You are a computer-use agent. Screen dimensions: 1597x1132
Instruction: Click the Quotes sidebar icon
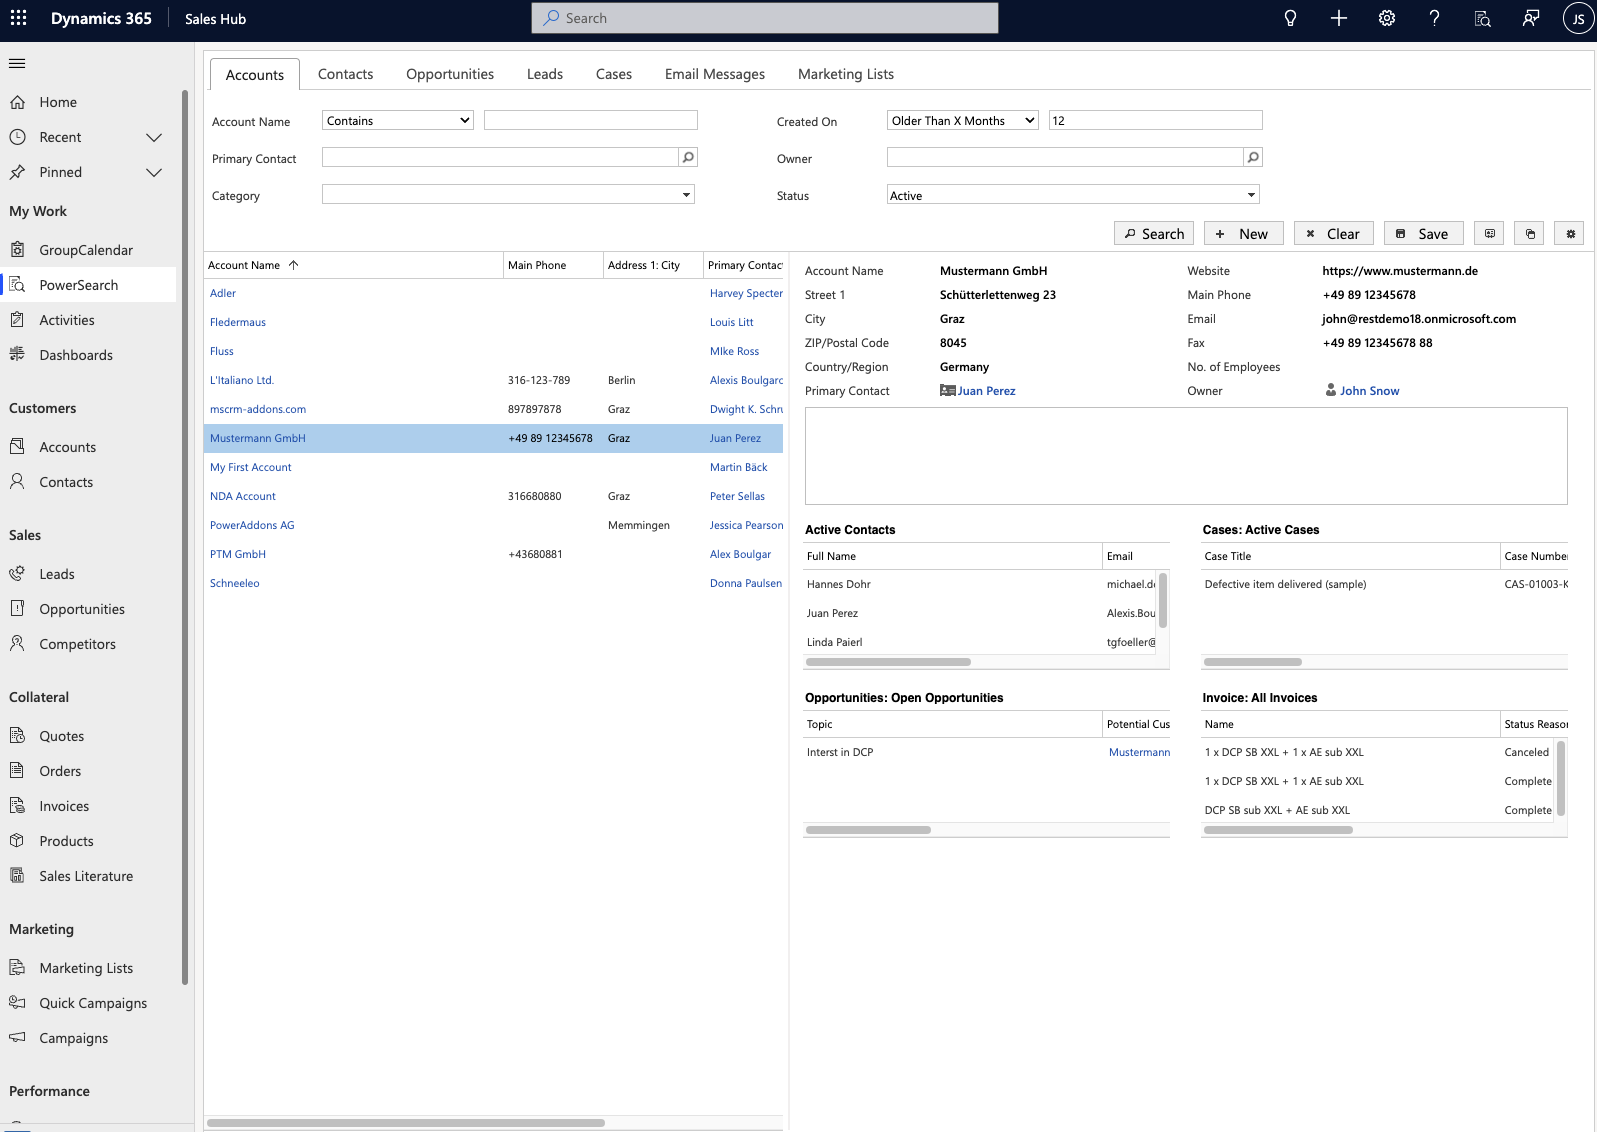[17, 736]
